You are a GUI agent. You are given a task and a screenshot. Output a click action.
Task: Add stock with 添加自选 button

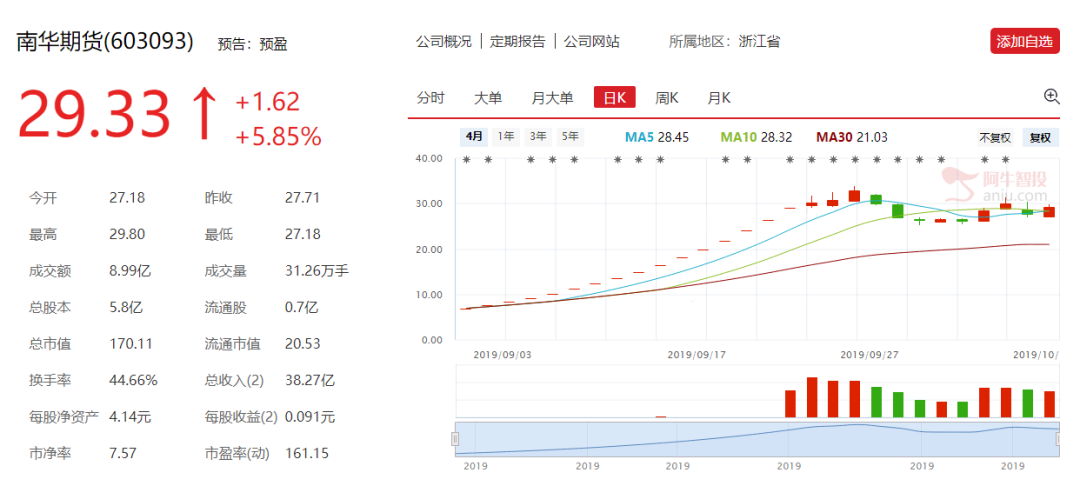click(x=1024, y=41)
